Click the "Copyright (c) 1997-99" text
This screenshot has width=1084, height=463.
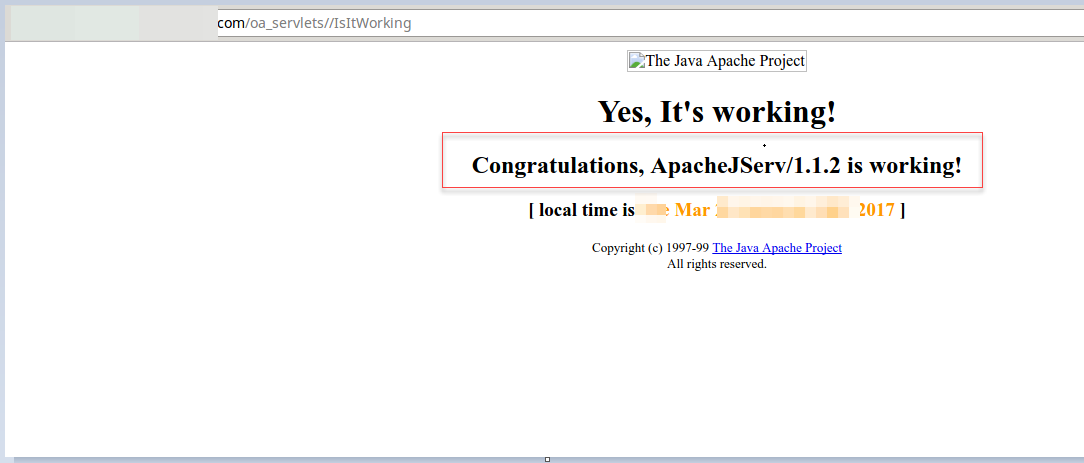coord(651,248)
